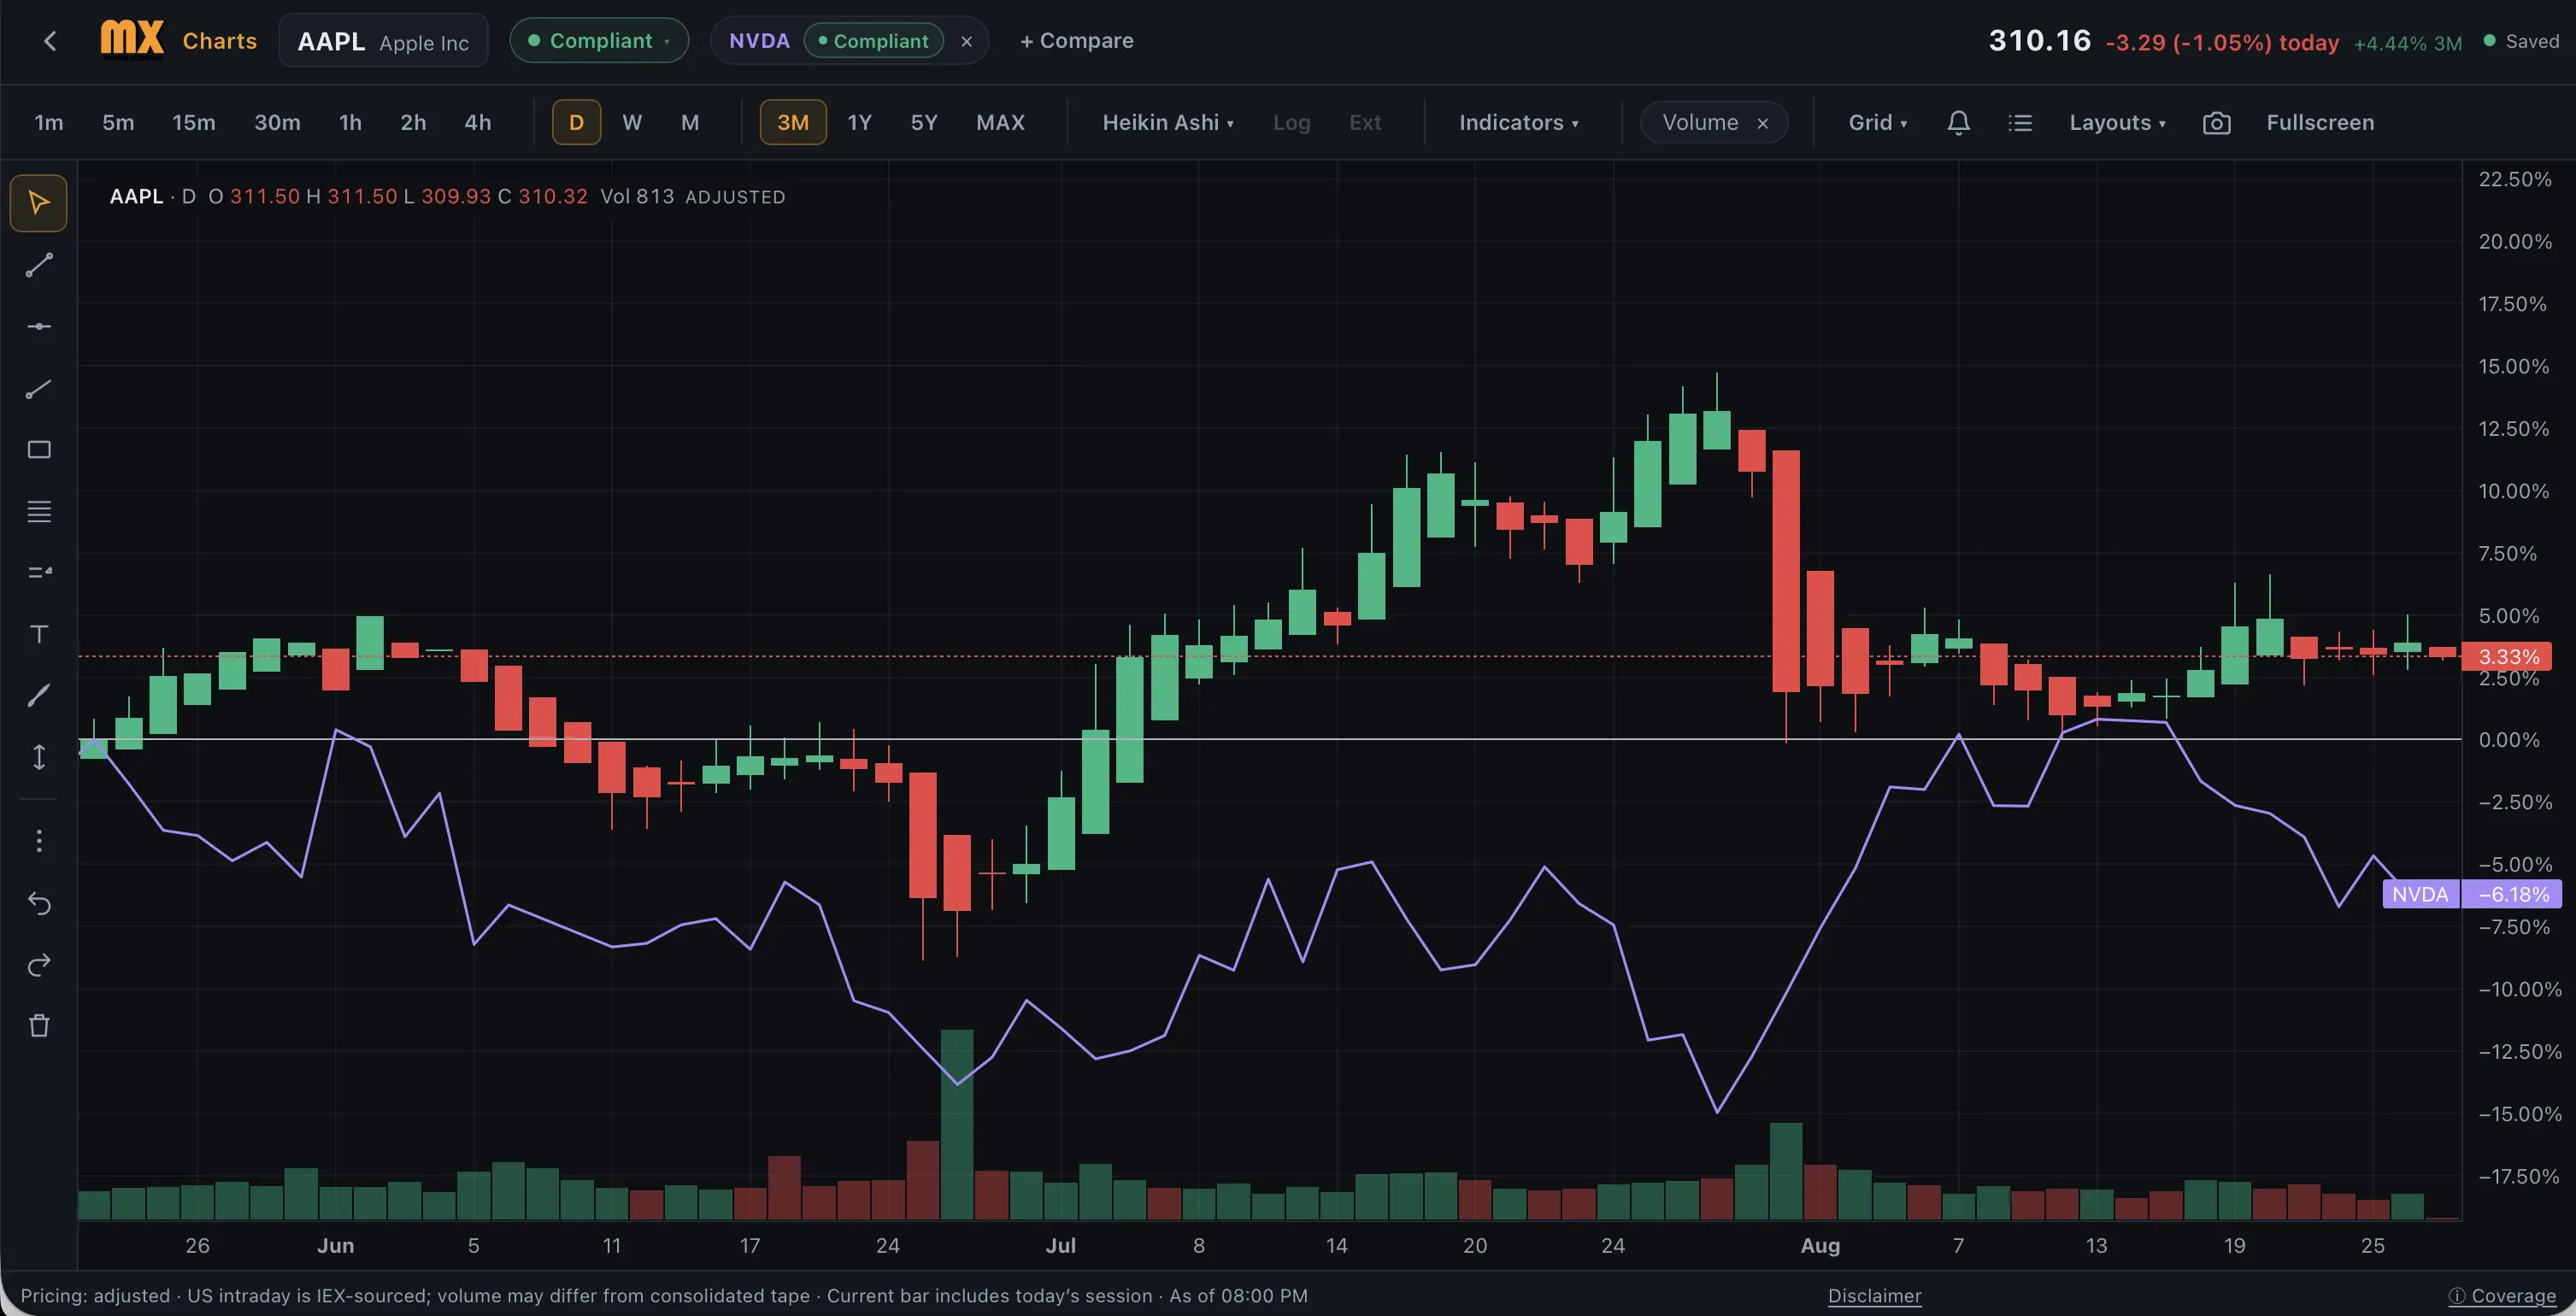The width and height of the screenshot is (2576, 1316).
Task: Open the Heikin Ashi chart type dropdown
Action: [x=1168, y=123]
